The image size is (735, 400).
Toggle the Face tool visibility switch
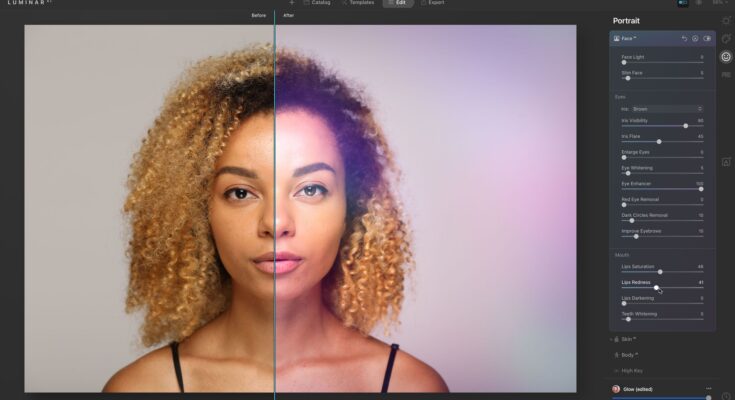pos(707,38)
